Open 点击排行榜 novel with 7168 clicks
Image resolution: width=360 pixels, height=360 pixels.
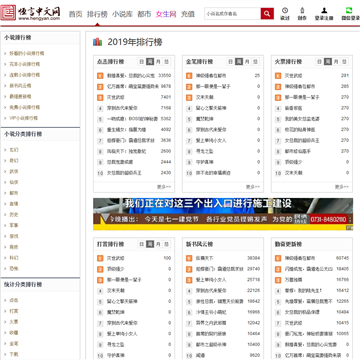(122, 108)
